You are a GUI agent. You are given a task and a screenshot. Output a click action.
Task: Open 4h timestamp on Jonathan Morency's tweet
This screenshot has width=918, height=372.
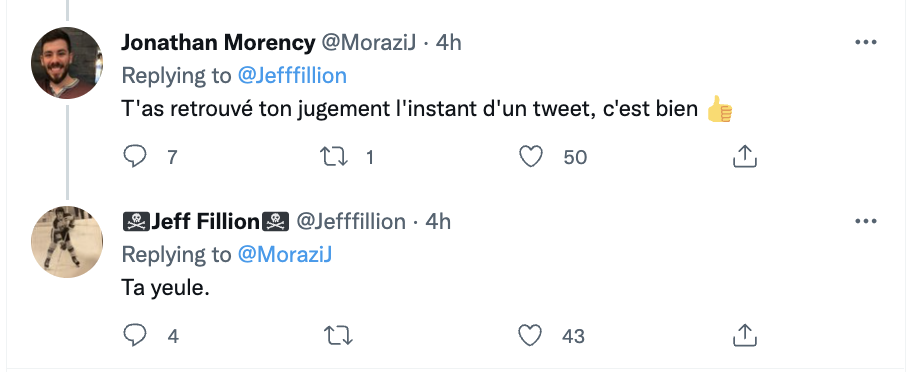pyautogui.click(x=448, y=42)
